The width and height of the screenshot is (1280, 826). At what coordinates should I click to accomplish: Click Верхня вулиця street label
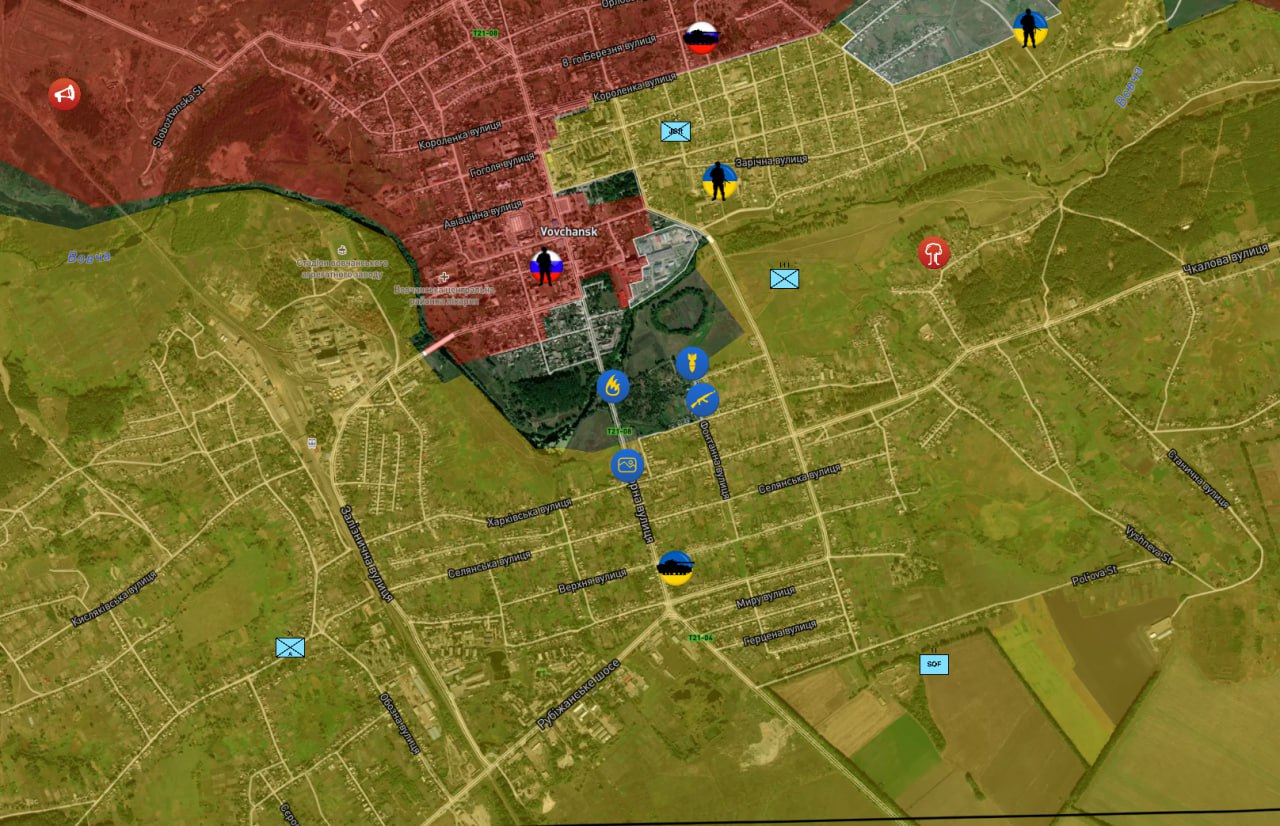(x=592, y=580)
